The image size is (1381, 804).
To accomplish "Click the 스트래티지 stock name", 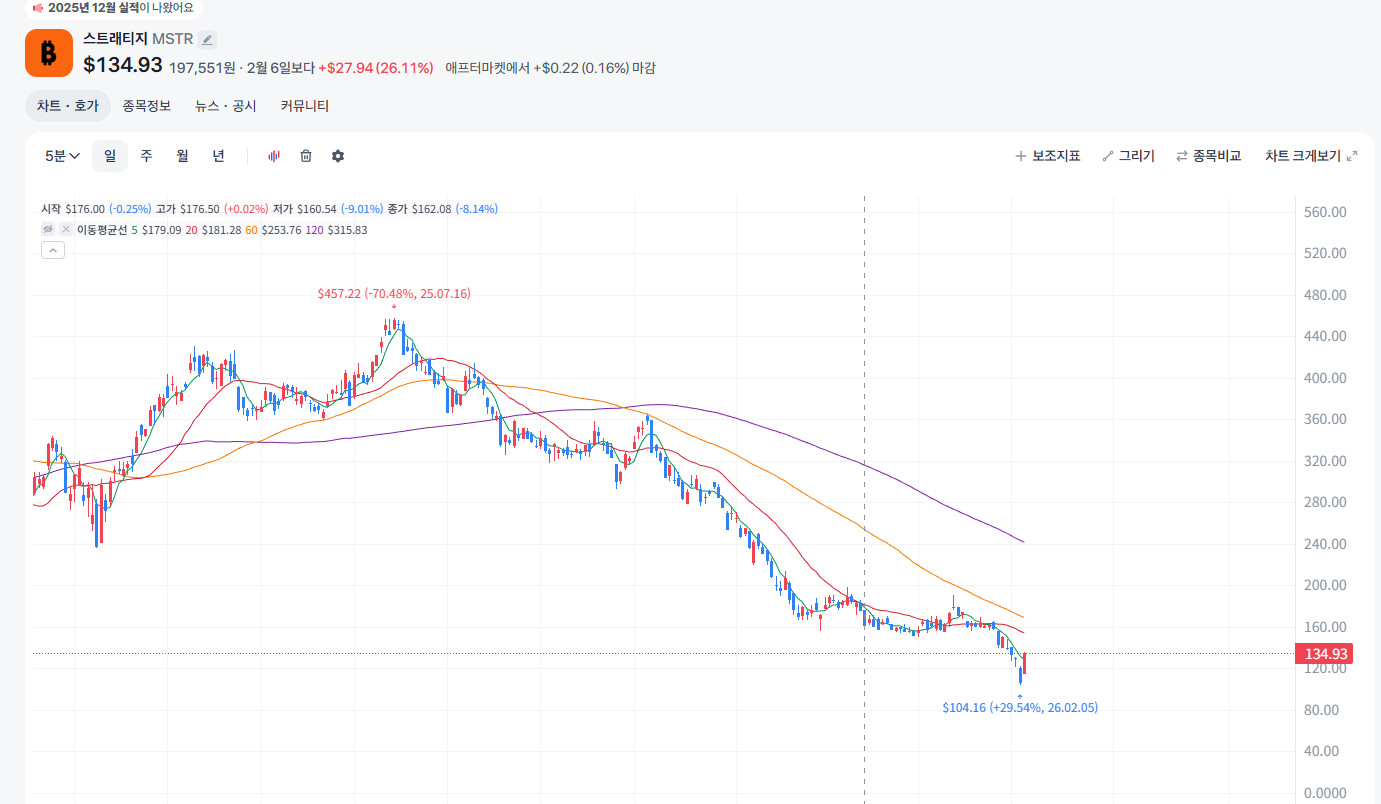I will point(115,39).
